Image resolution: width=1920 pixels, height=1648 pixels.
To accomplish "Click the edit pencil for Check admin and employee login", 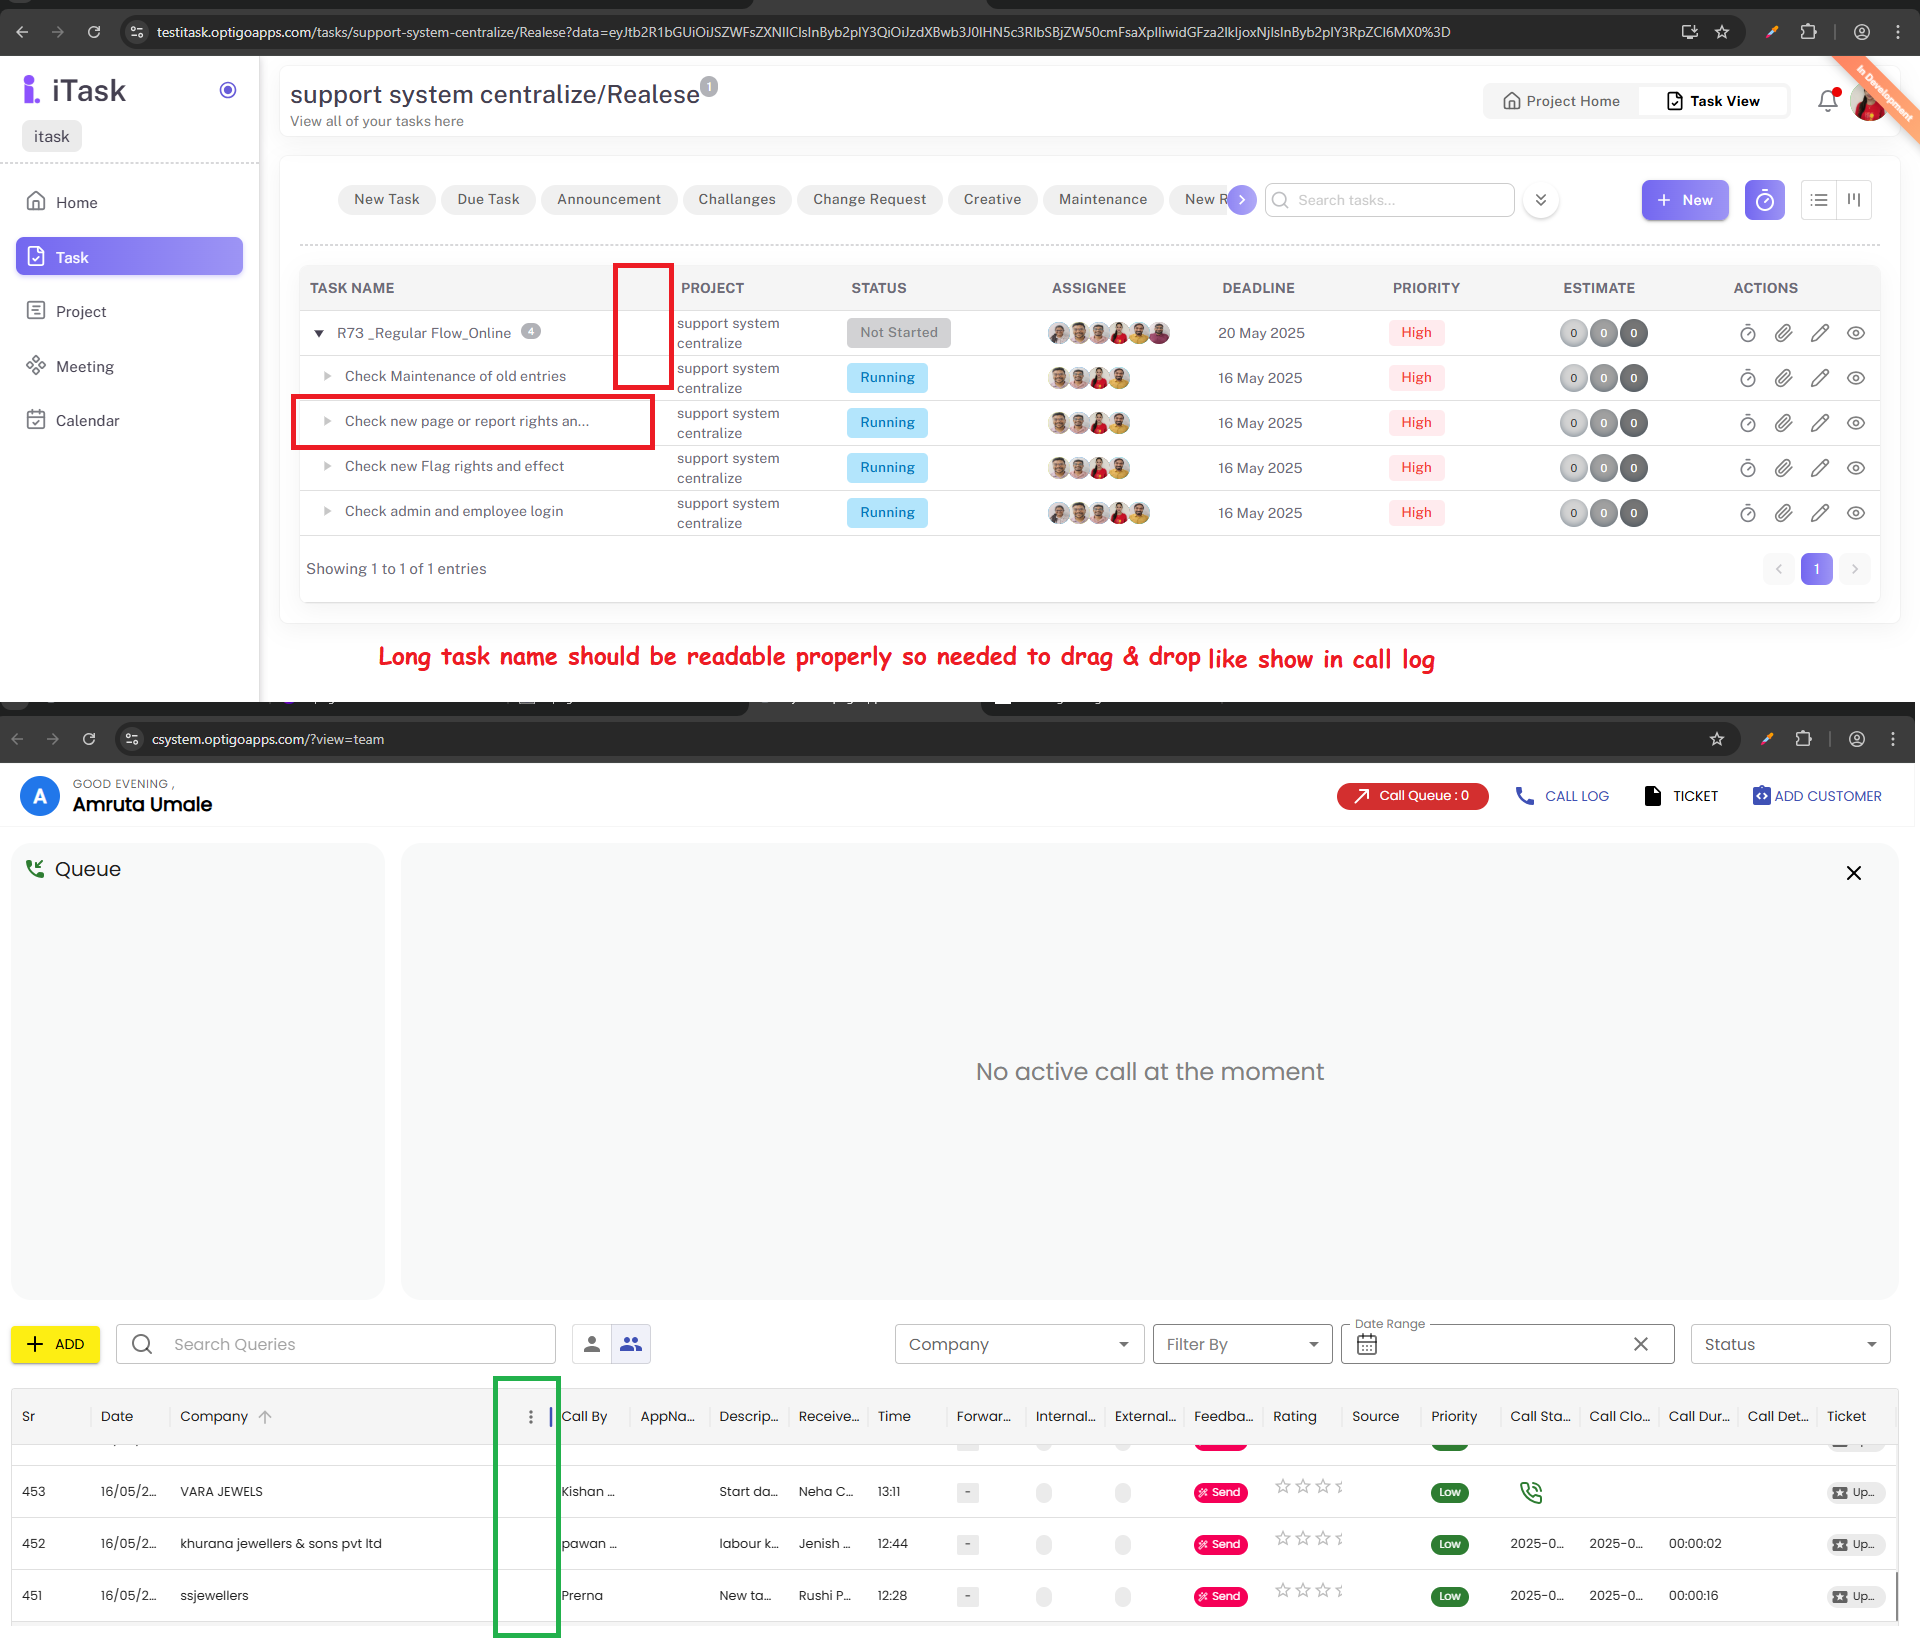I will tap(1819, 513).
